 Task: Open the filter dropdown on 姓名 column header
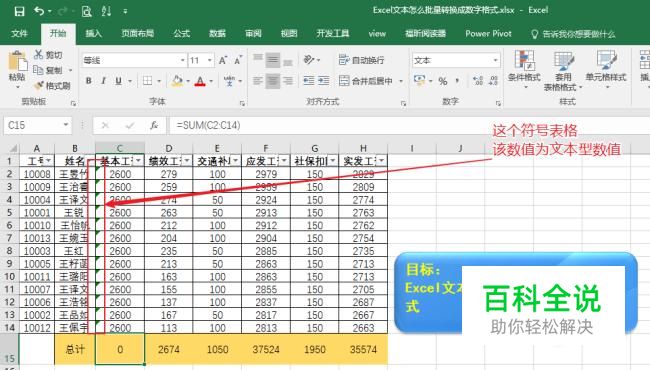[x=89, y=161]
